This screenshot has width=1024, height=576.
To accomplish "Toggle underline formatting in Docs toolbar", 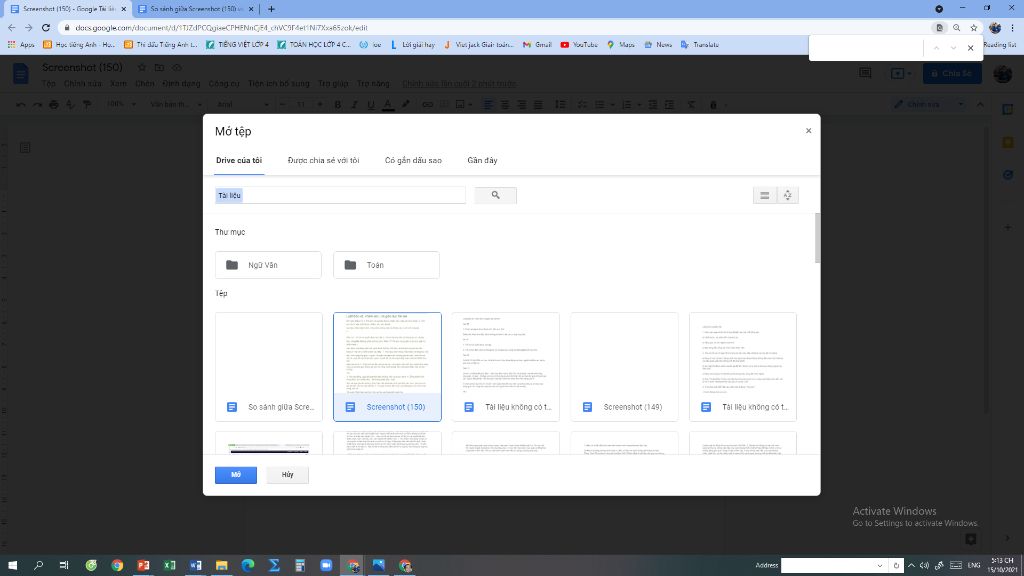I will (x=371, y=104).
